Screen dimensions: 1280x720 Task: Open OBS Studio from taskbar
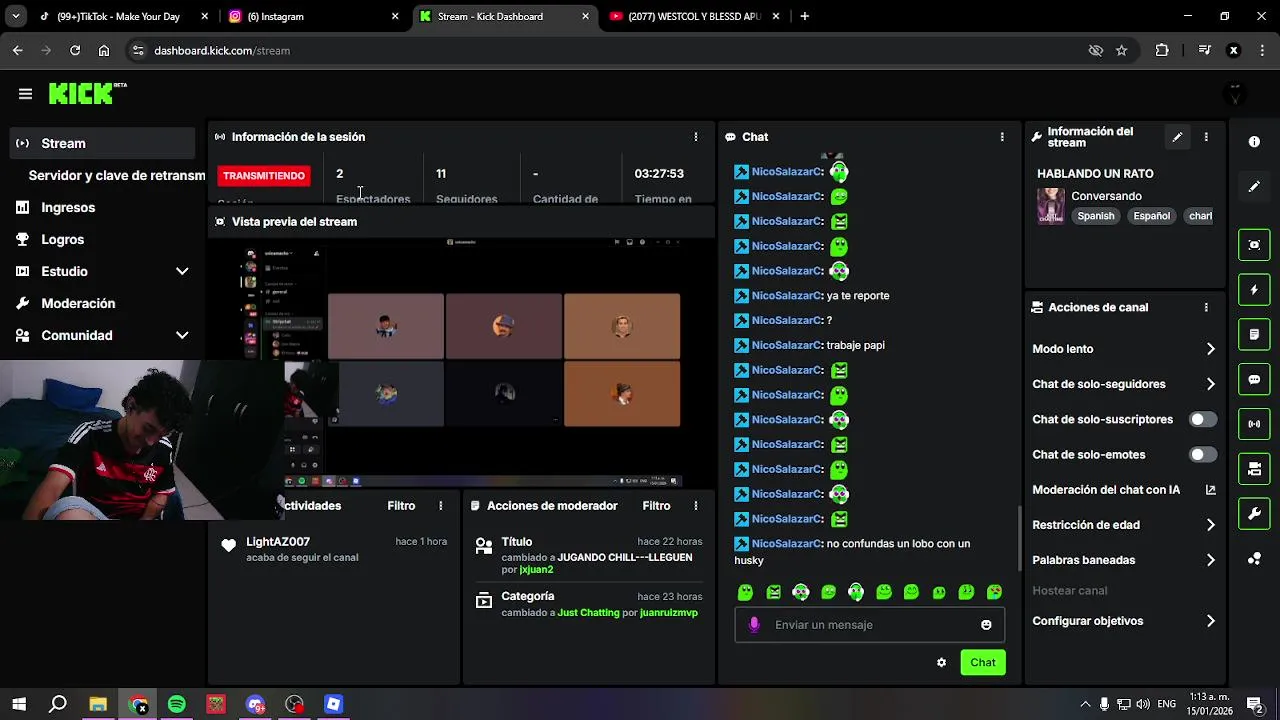pyautogui.click(x=294, y=705)
